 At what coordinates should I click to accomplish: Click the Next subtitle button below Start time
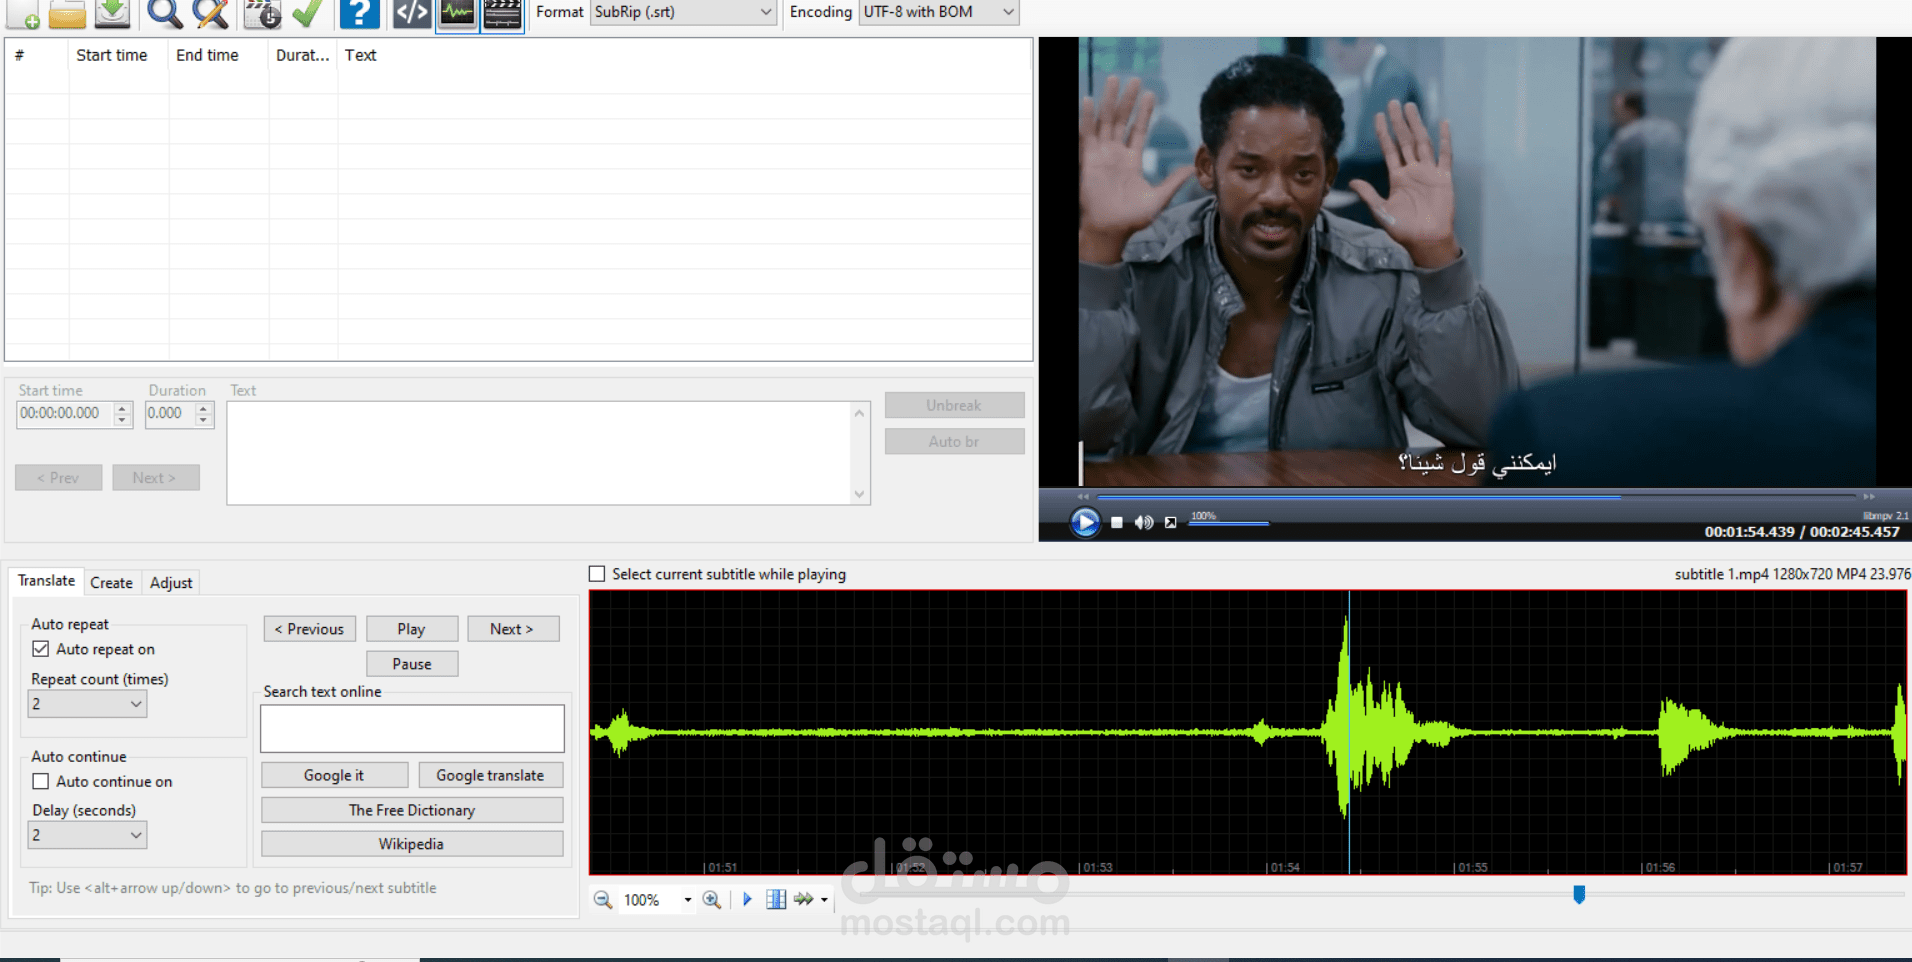point(155,478)
